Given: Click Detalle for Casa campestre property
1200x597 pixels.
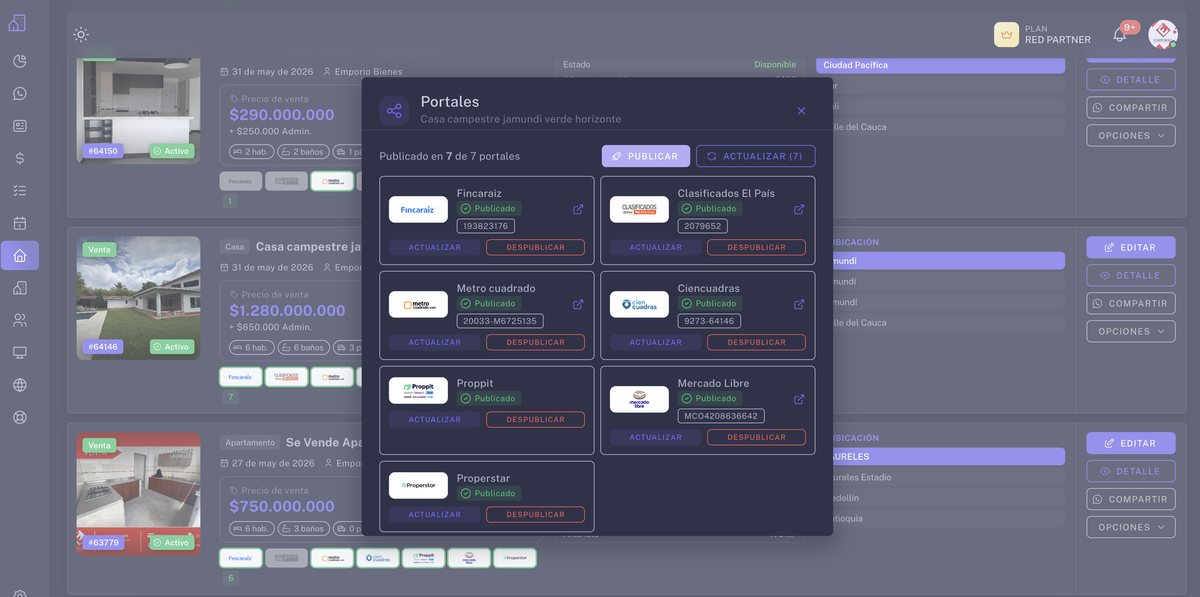Looking at the screenshot, I should 1131,275.
